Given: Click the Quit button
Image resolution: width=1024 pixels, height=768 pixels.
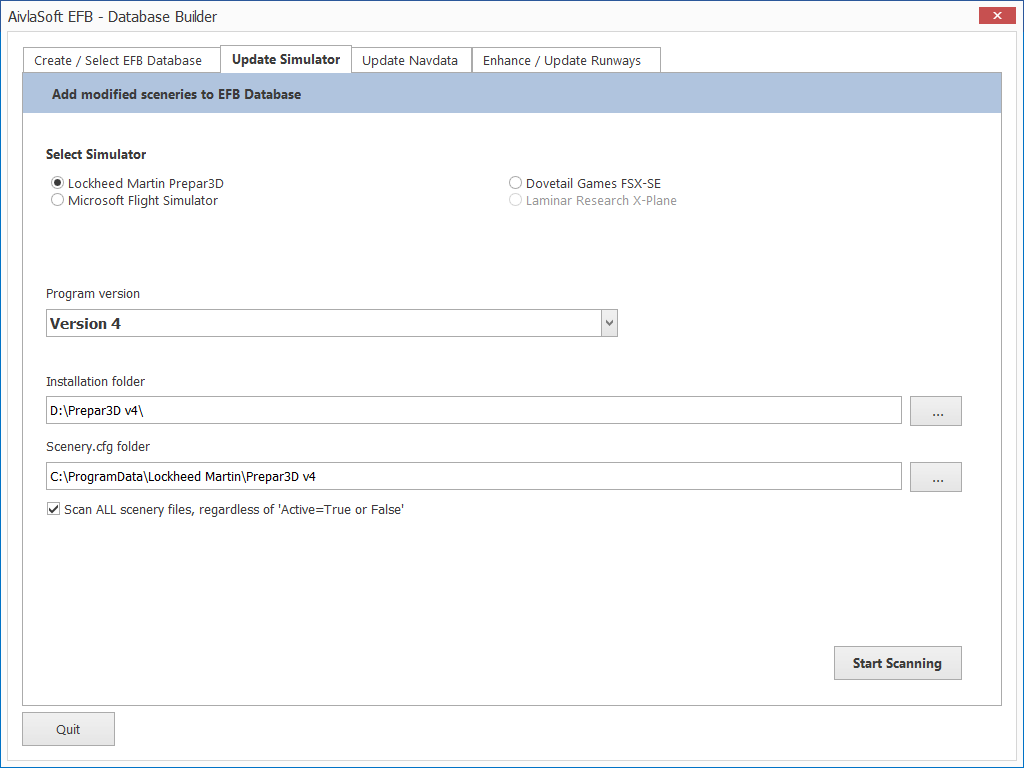Looking at the screenshot, I should (x=69, y=729).
